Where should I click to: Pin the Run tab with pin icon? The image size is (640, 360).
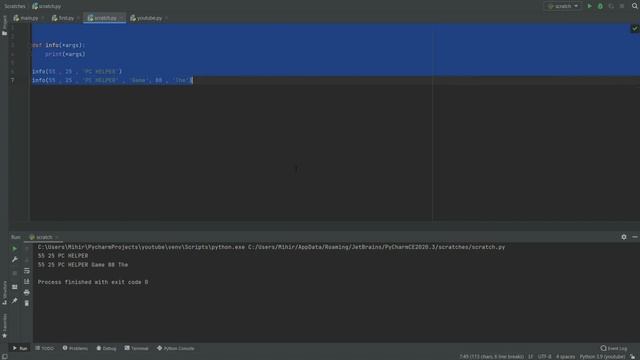pyautogui.click(x=14, y=301)
